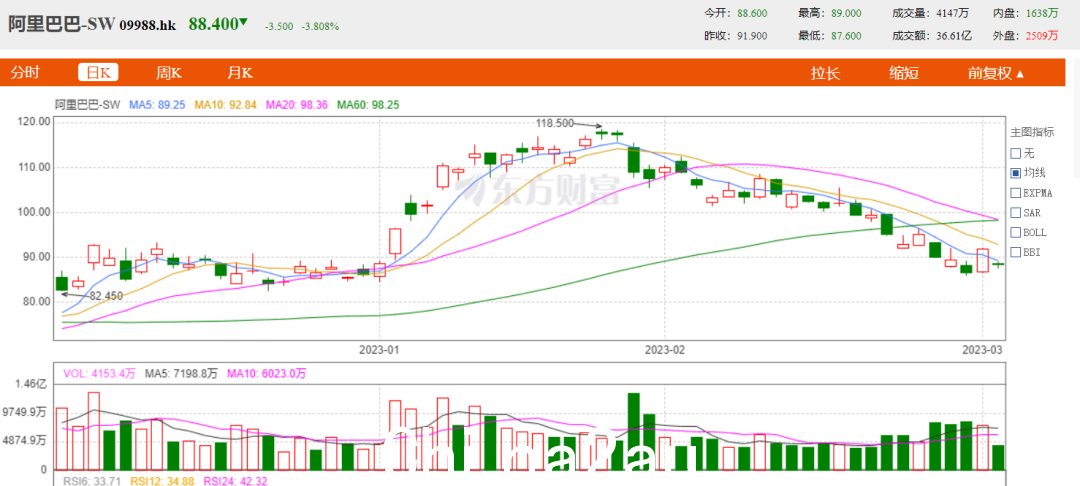
Task: Click the 120.00 price axis label
Action: pos(33,122)
